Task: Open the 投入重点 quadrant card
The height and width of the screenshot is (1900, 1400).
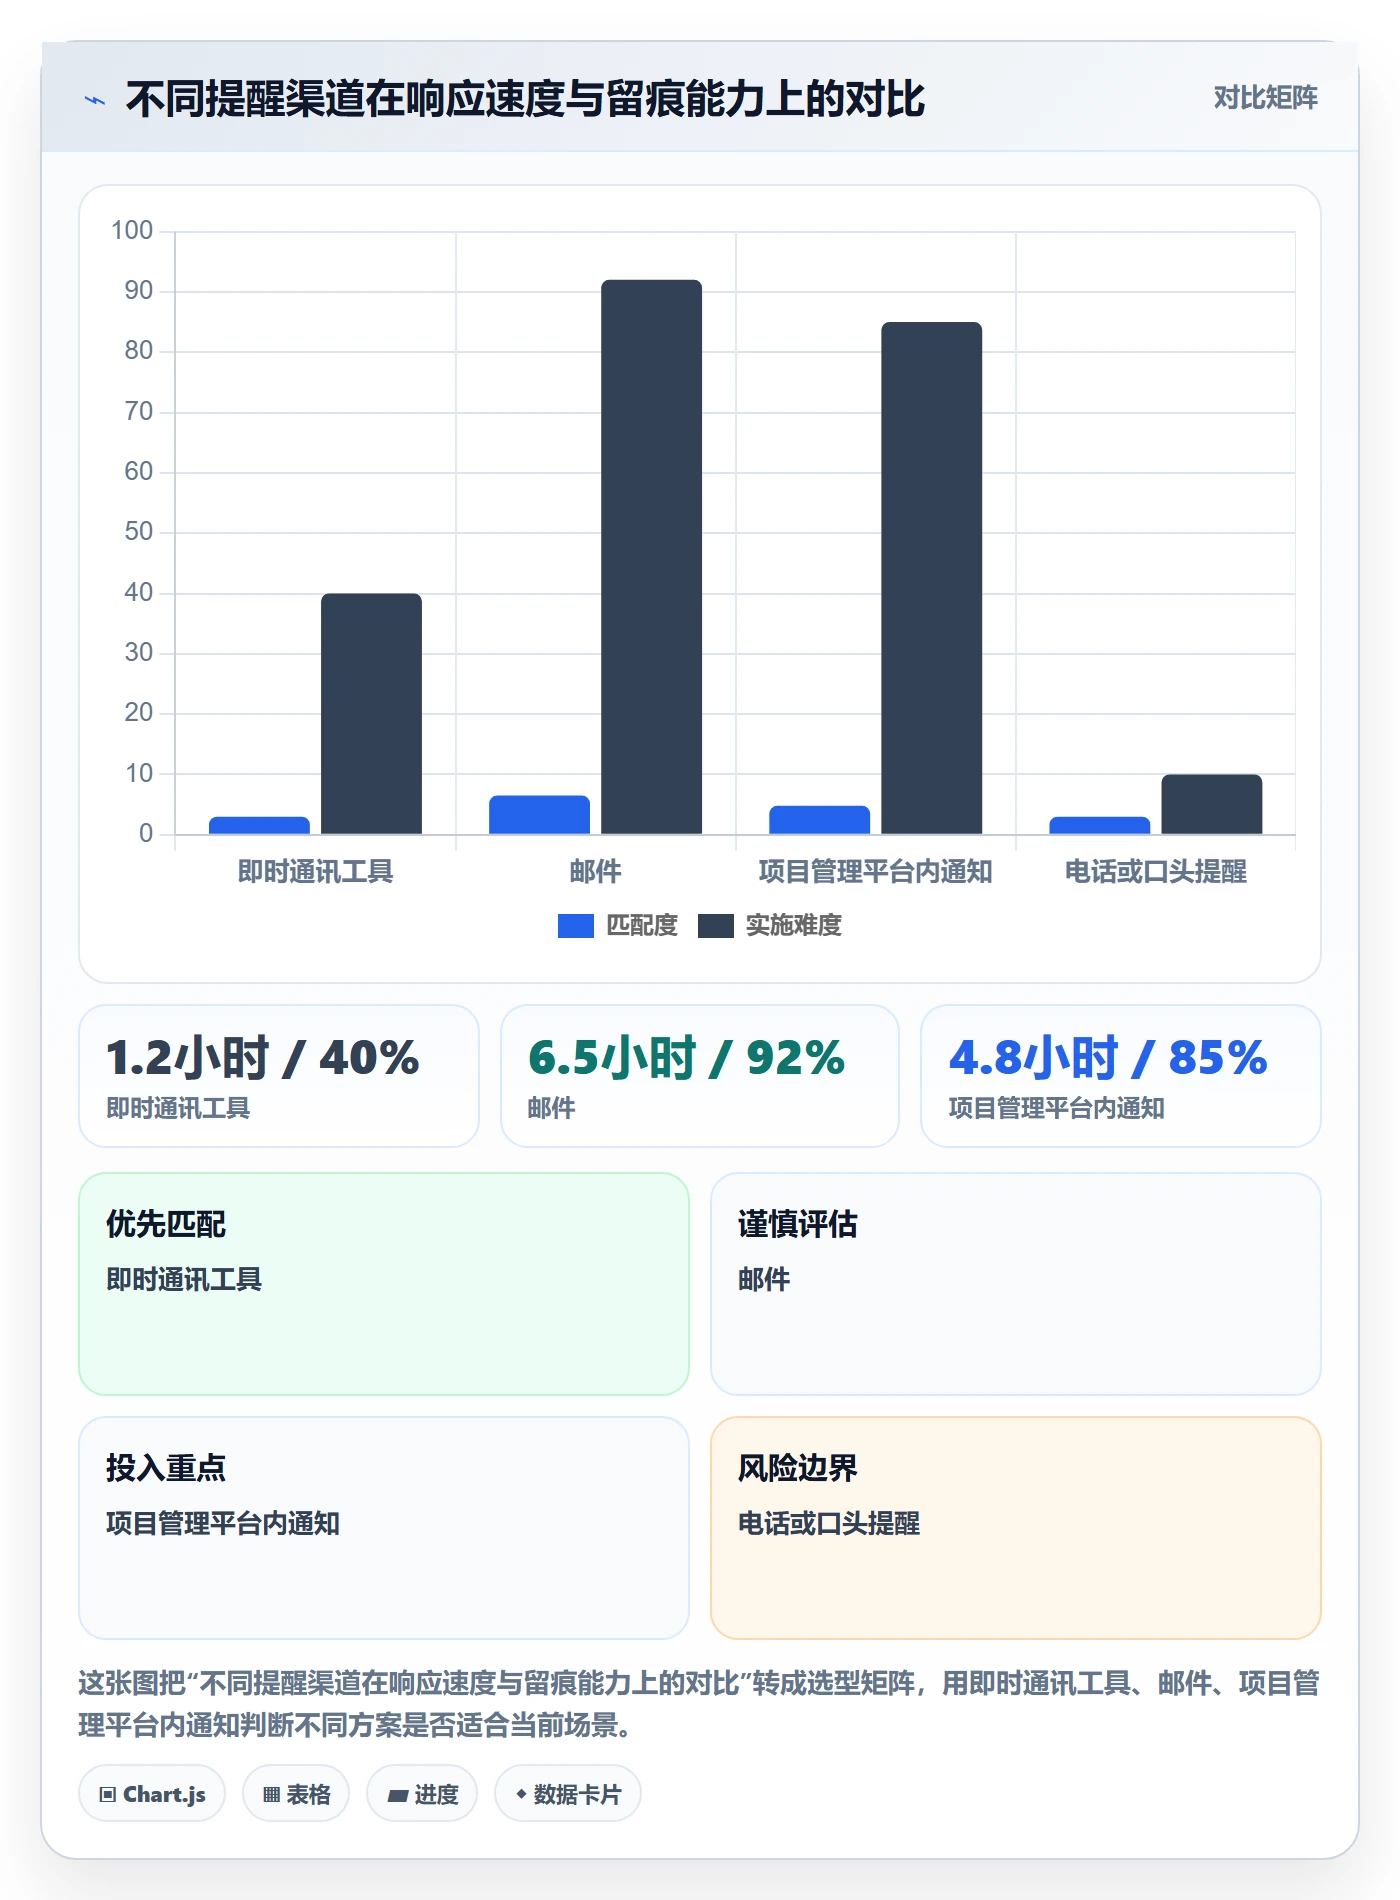Action: point(384,1528)
